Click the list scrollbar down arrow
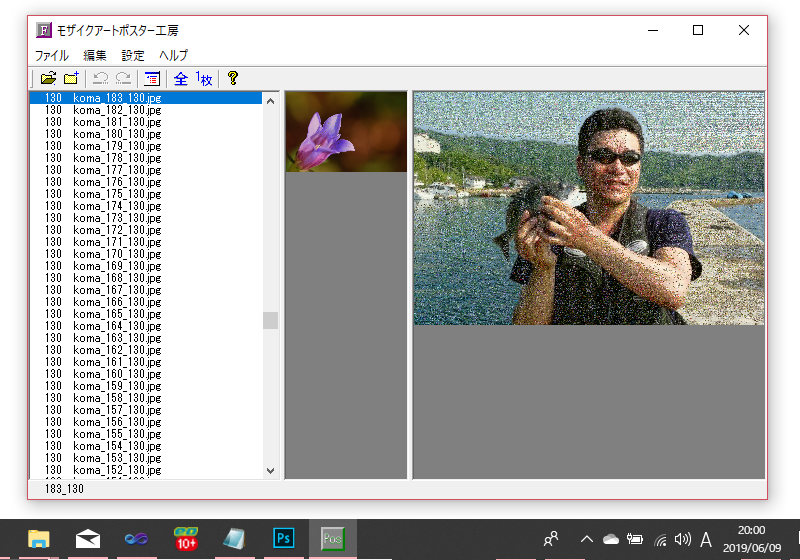800x560 pixels. coord(270,470)
